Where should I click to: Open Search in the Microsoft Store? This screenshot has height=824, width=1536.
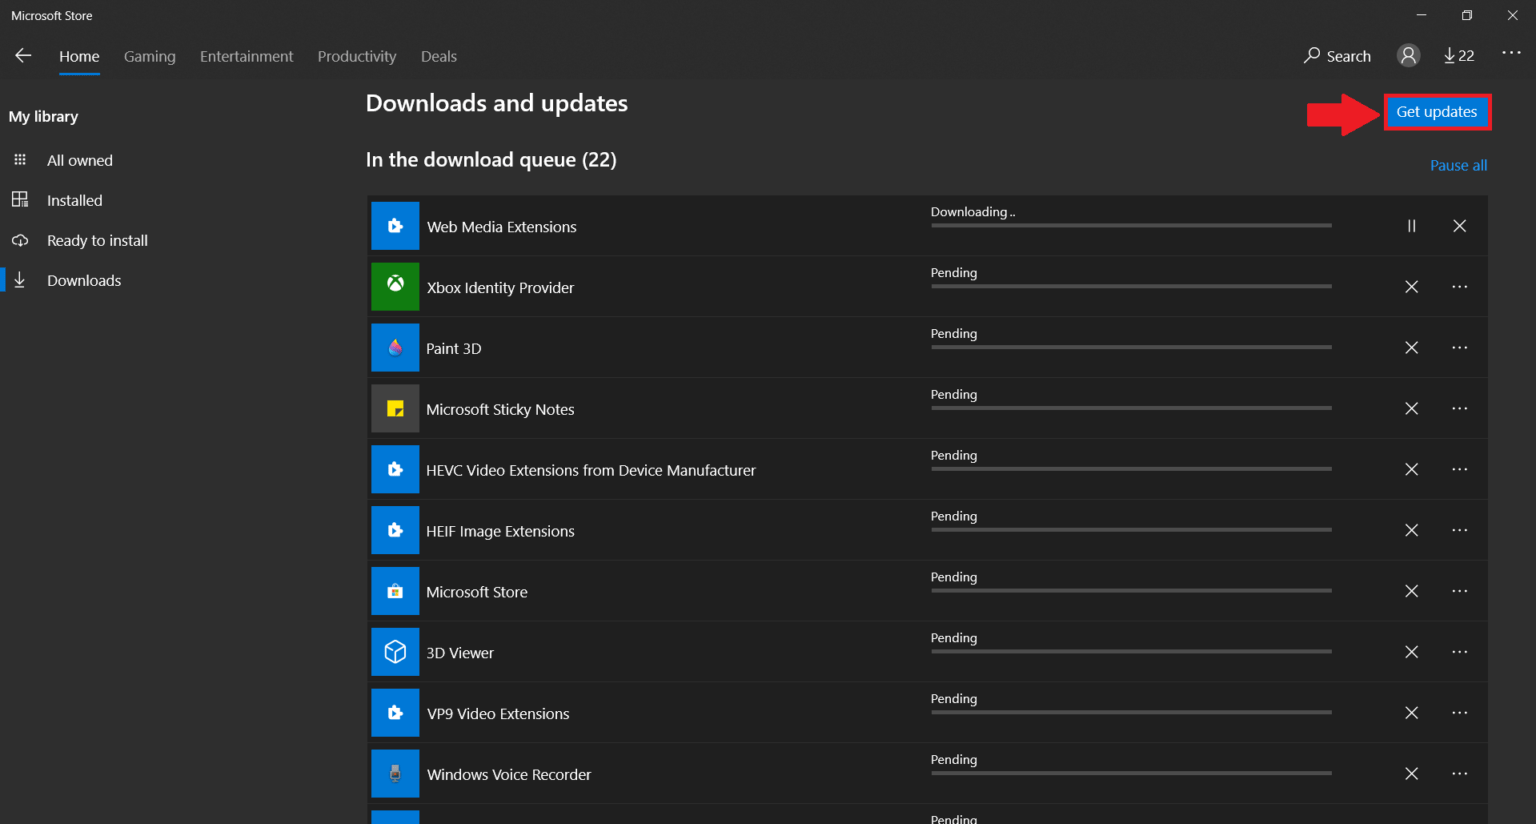[x=1337, y=56]
